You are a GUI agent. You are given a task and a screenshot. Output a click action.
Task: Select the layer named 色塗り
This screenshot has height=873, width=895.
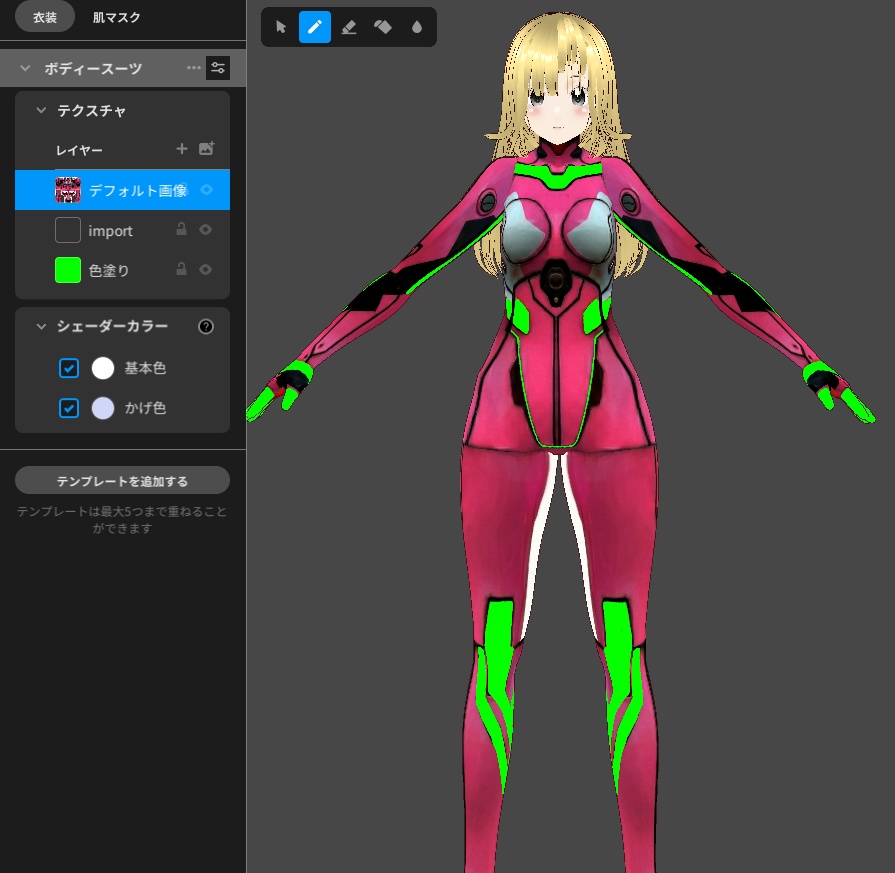tap(108, 270)
